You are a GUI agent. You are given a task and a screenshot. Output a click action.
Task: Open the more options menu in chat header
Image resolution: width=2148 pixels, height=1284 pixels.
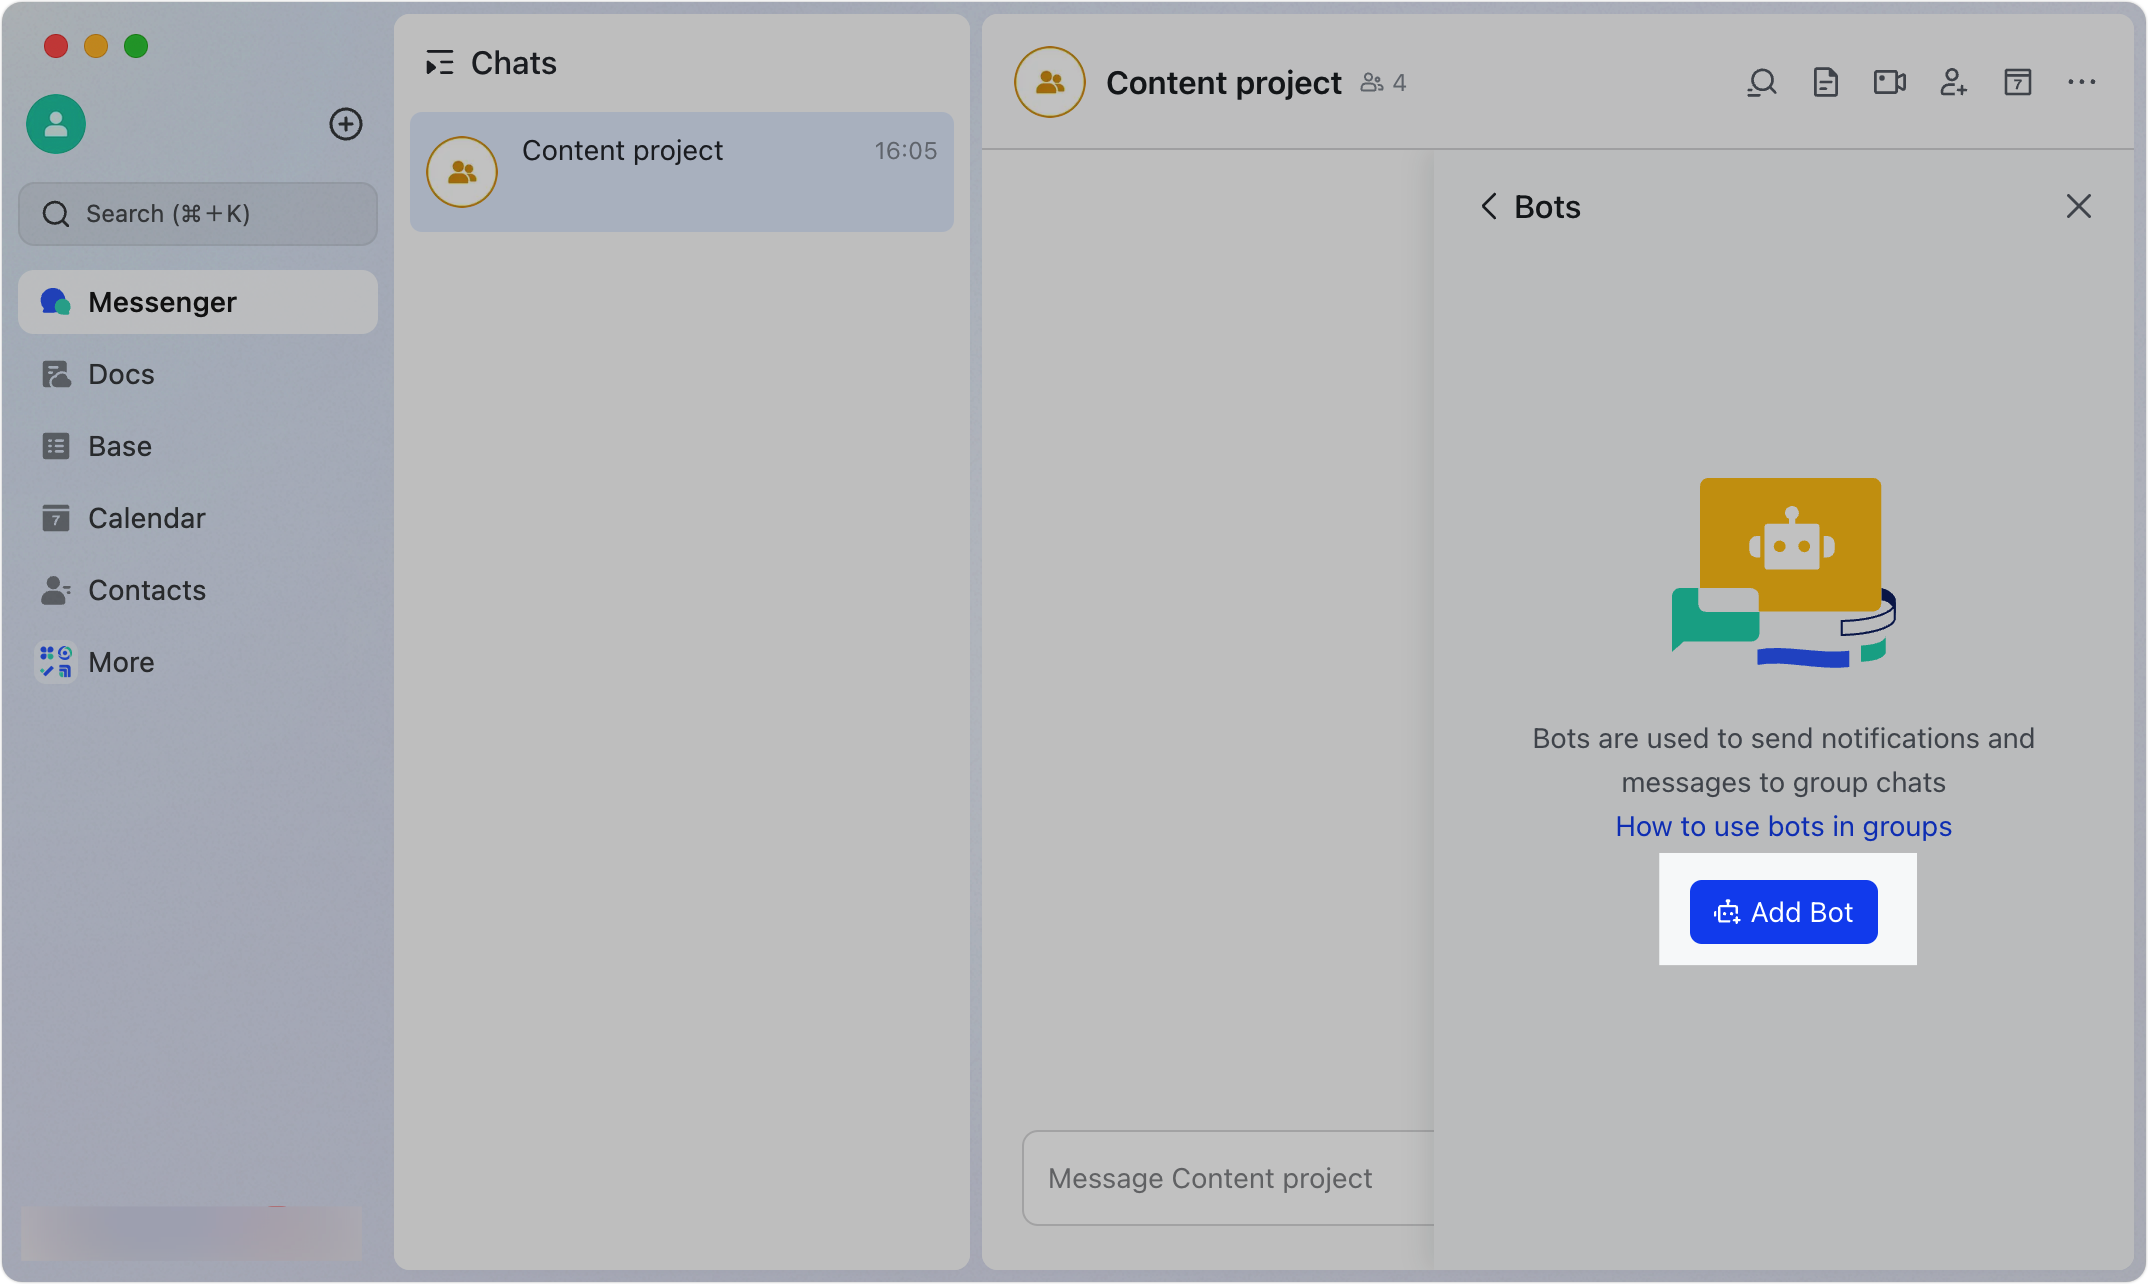click(2082, 82)
